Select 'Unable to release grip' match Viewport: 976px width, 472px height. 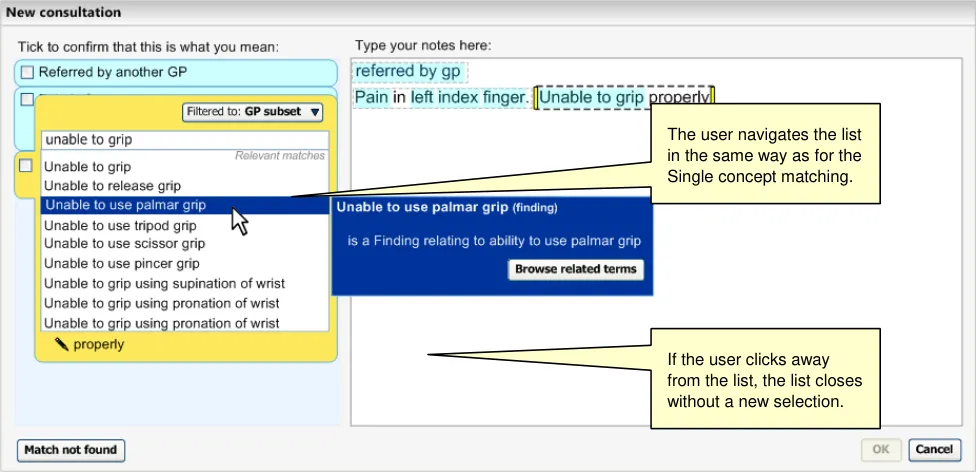click(112, 186)
